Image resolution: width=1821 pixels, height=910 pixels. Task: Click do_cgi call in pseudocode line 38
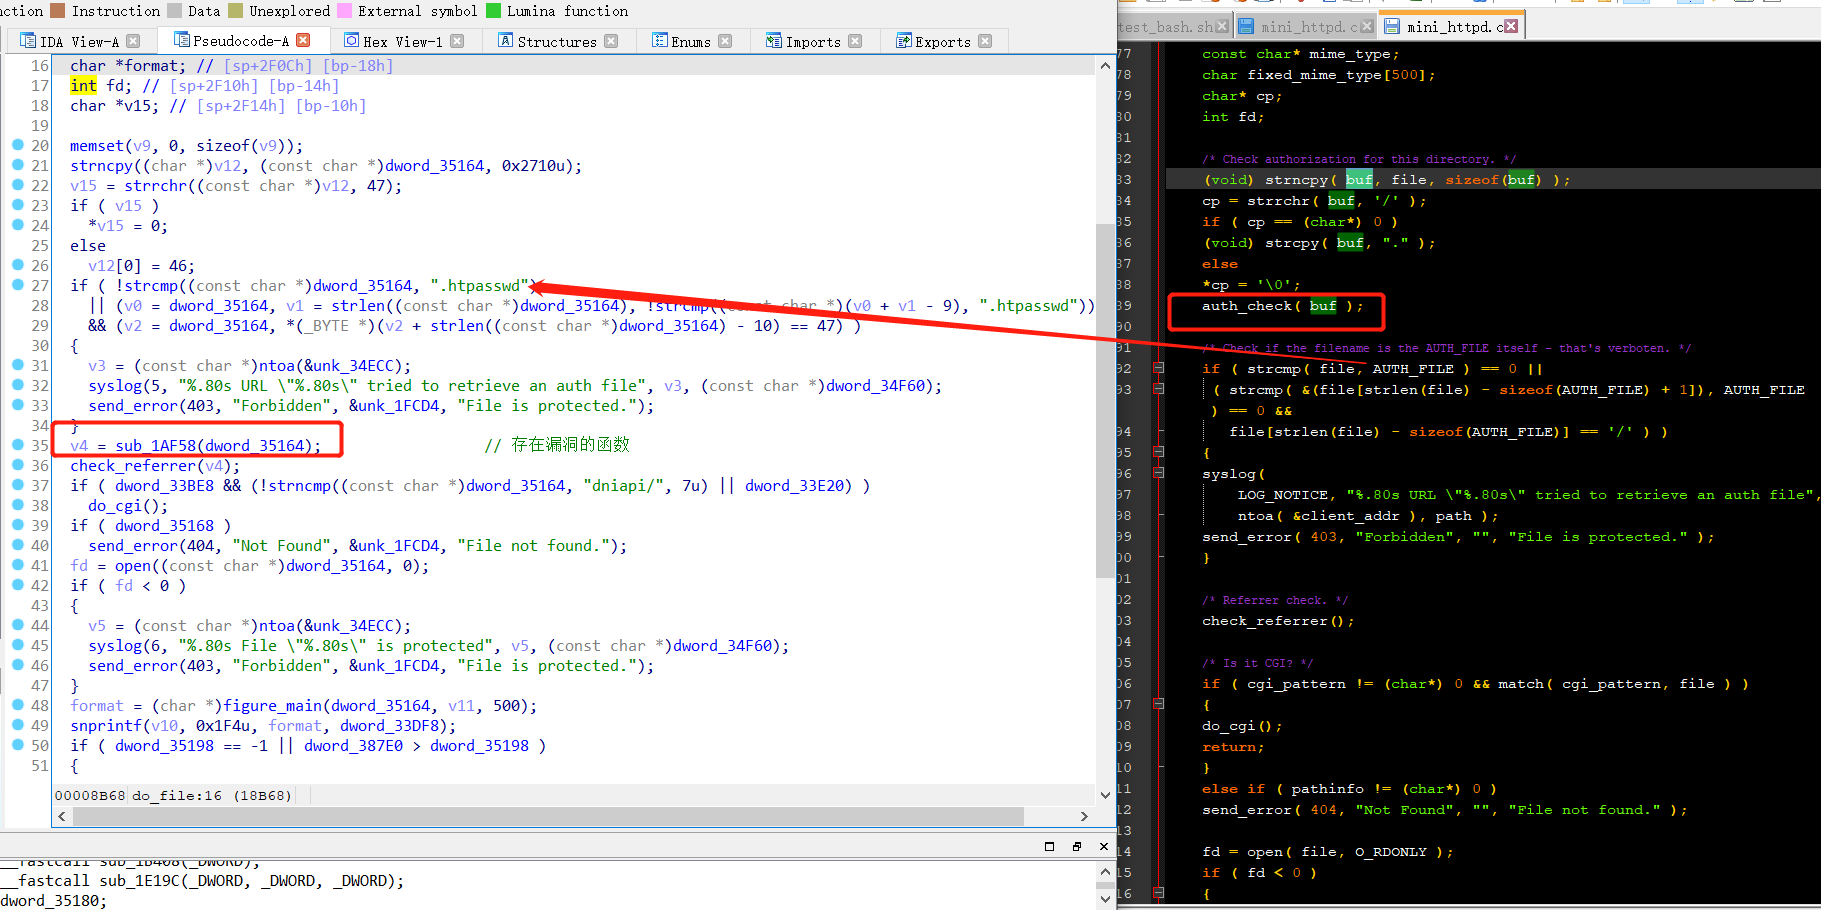[115, 506]
